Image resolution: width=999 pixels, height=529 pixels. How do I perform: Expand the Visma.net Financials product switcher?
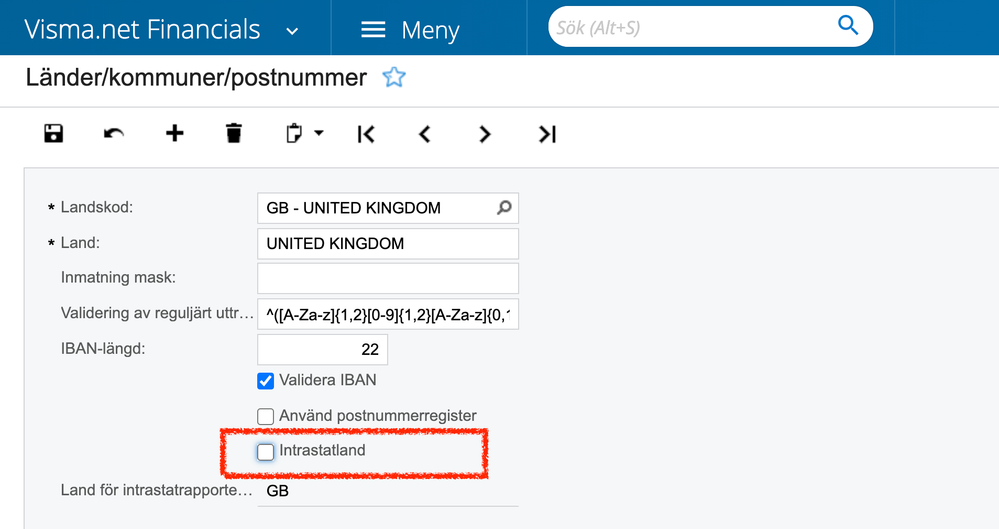coord(292,30)
